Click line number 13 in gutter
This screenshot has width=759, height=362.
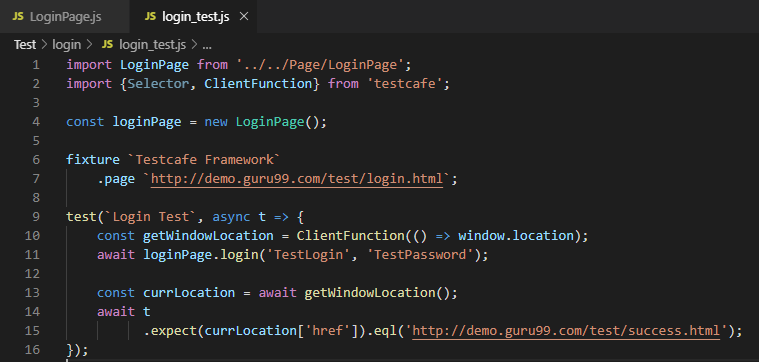pos(32,292)
